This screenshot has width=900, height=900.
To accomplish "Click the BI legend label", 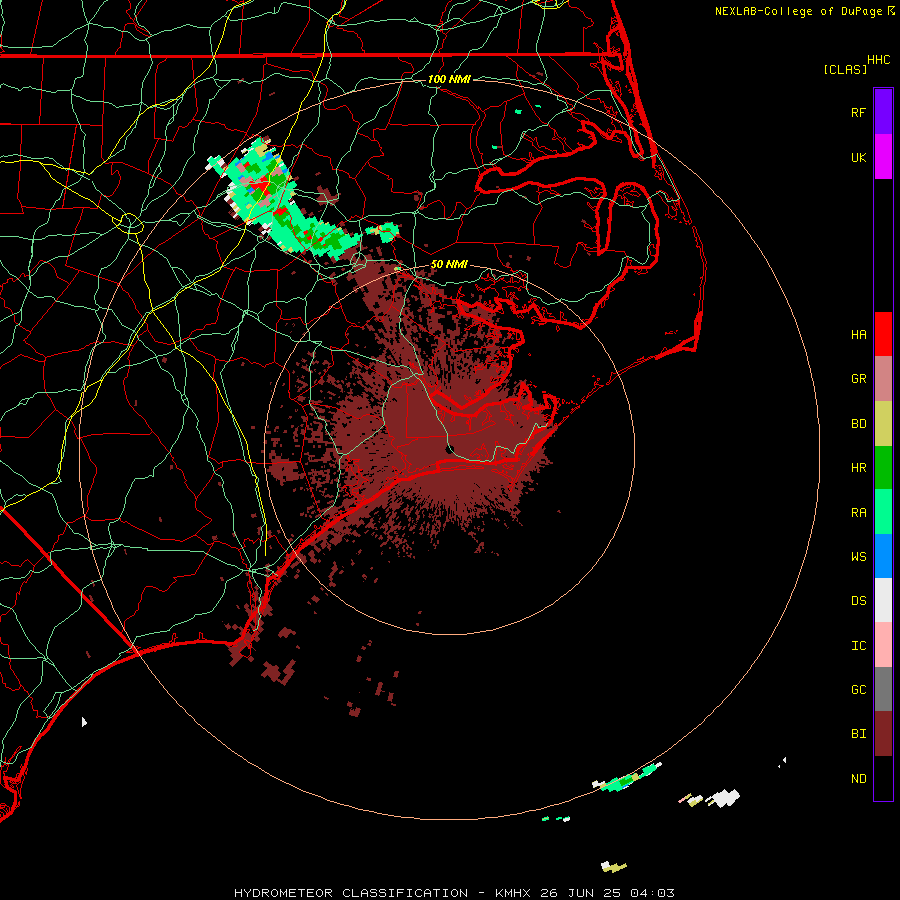I will pyautogui.click(x=858, y=734).
